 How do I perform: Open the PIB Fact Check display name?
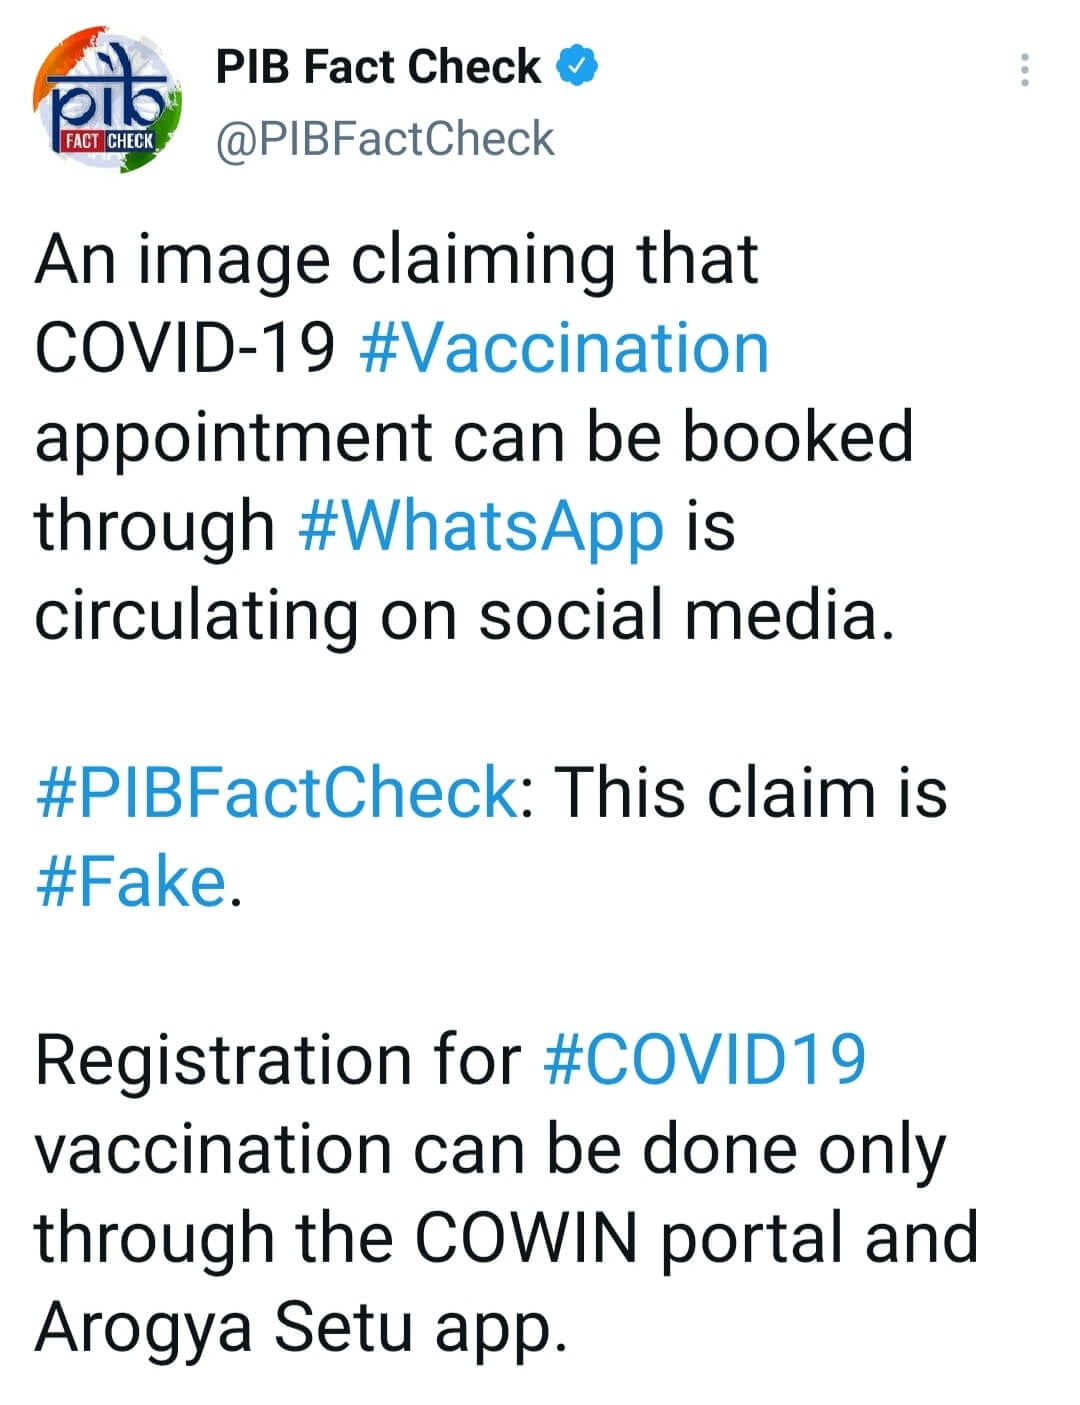pyautogui.click(x=378, y=67)
